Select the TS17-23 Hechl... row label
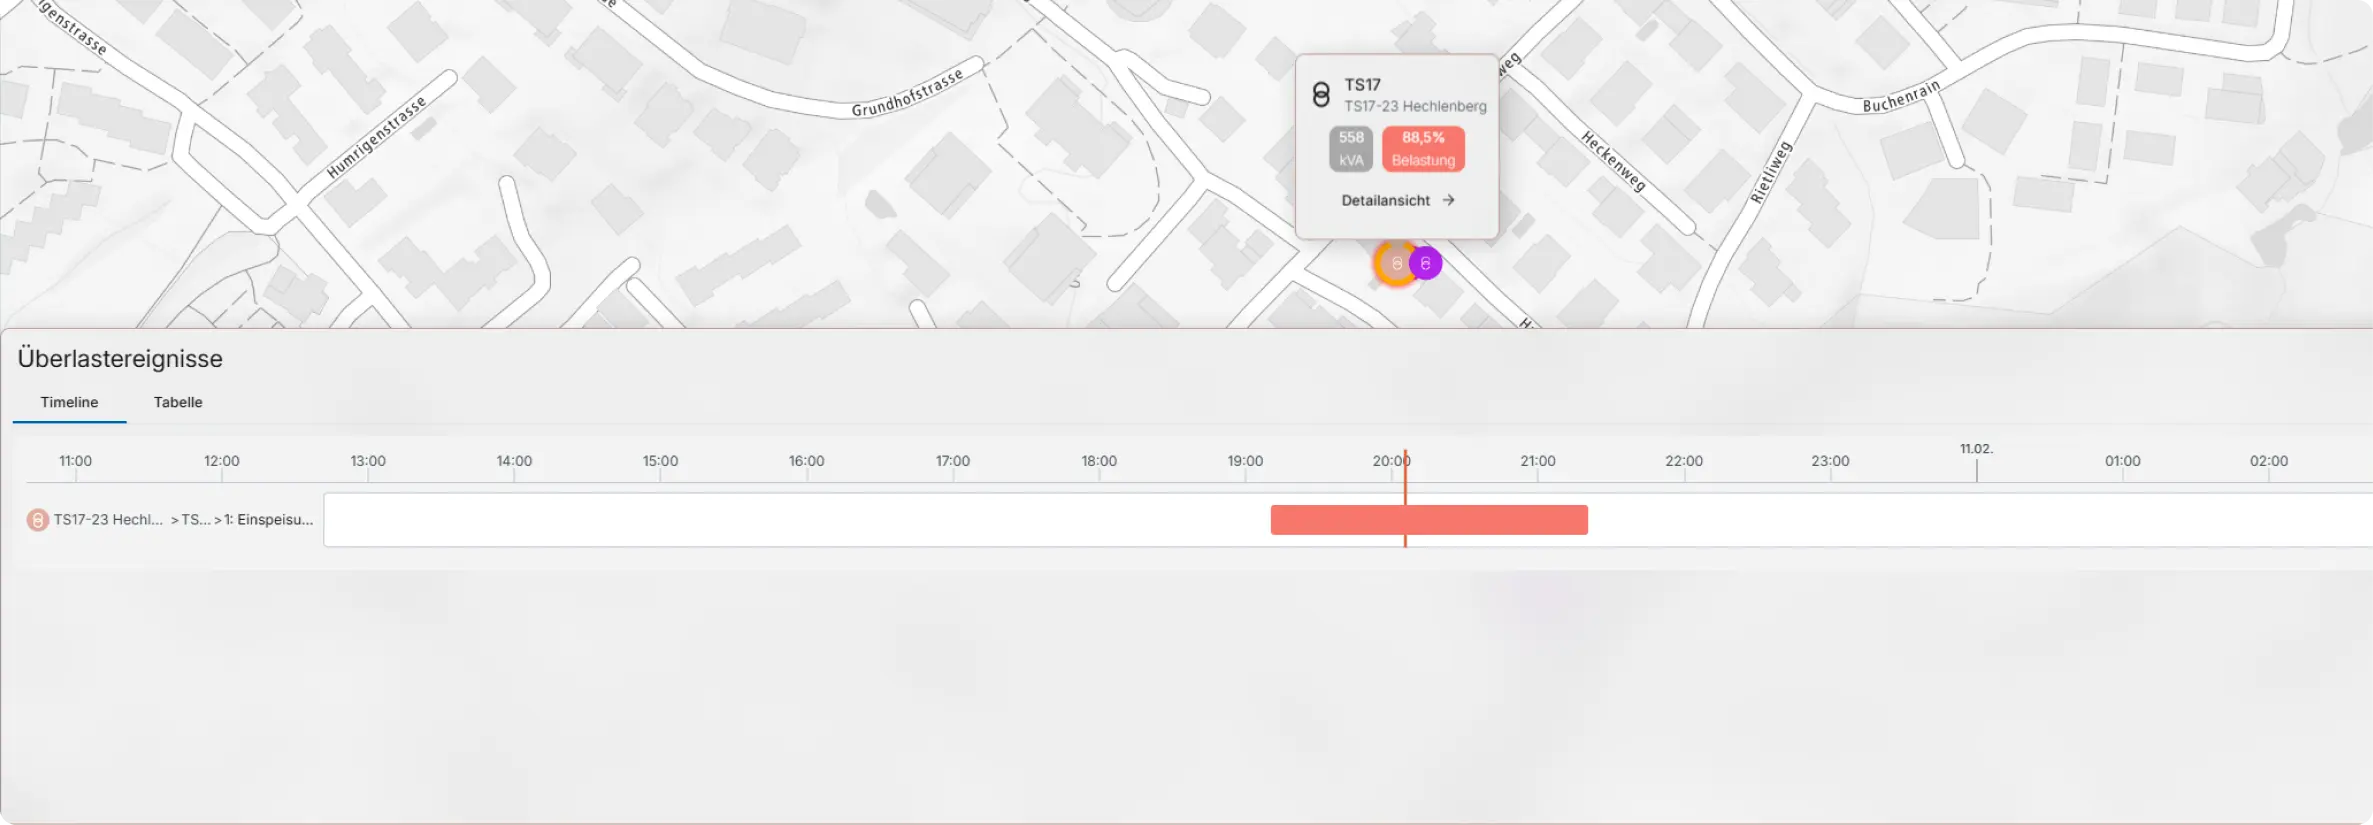The width and height of the screenshot is (2373, 825). point(108,520)
